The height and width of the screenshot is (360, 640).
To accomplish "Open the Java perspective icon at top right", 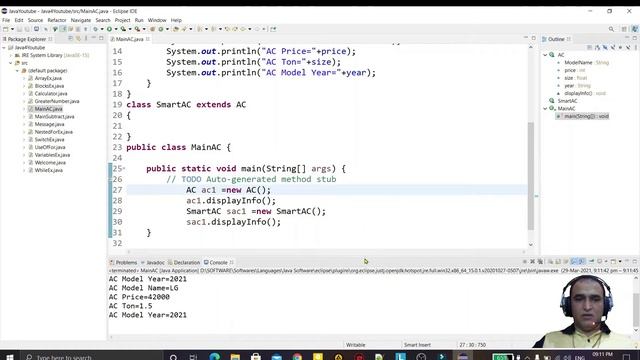I will (634, 29).
